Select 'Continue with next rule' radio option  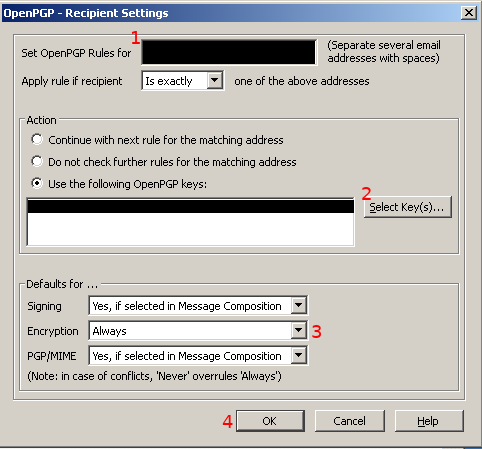pos(37,140)
